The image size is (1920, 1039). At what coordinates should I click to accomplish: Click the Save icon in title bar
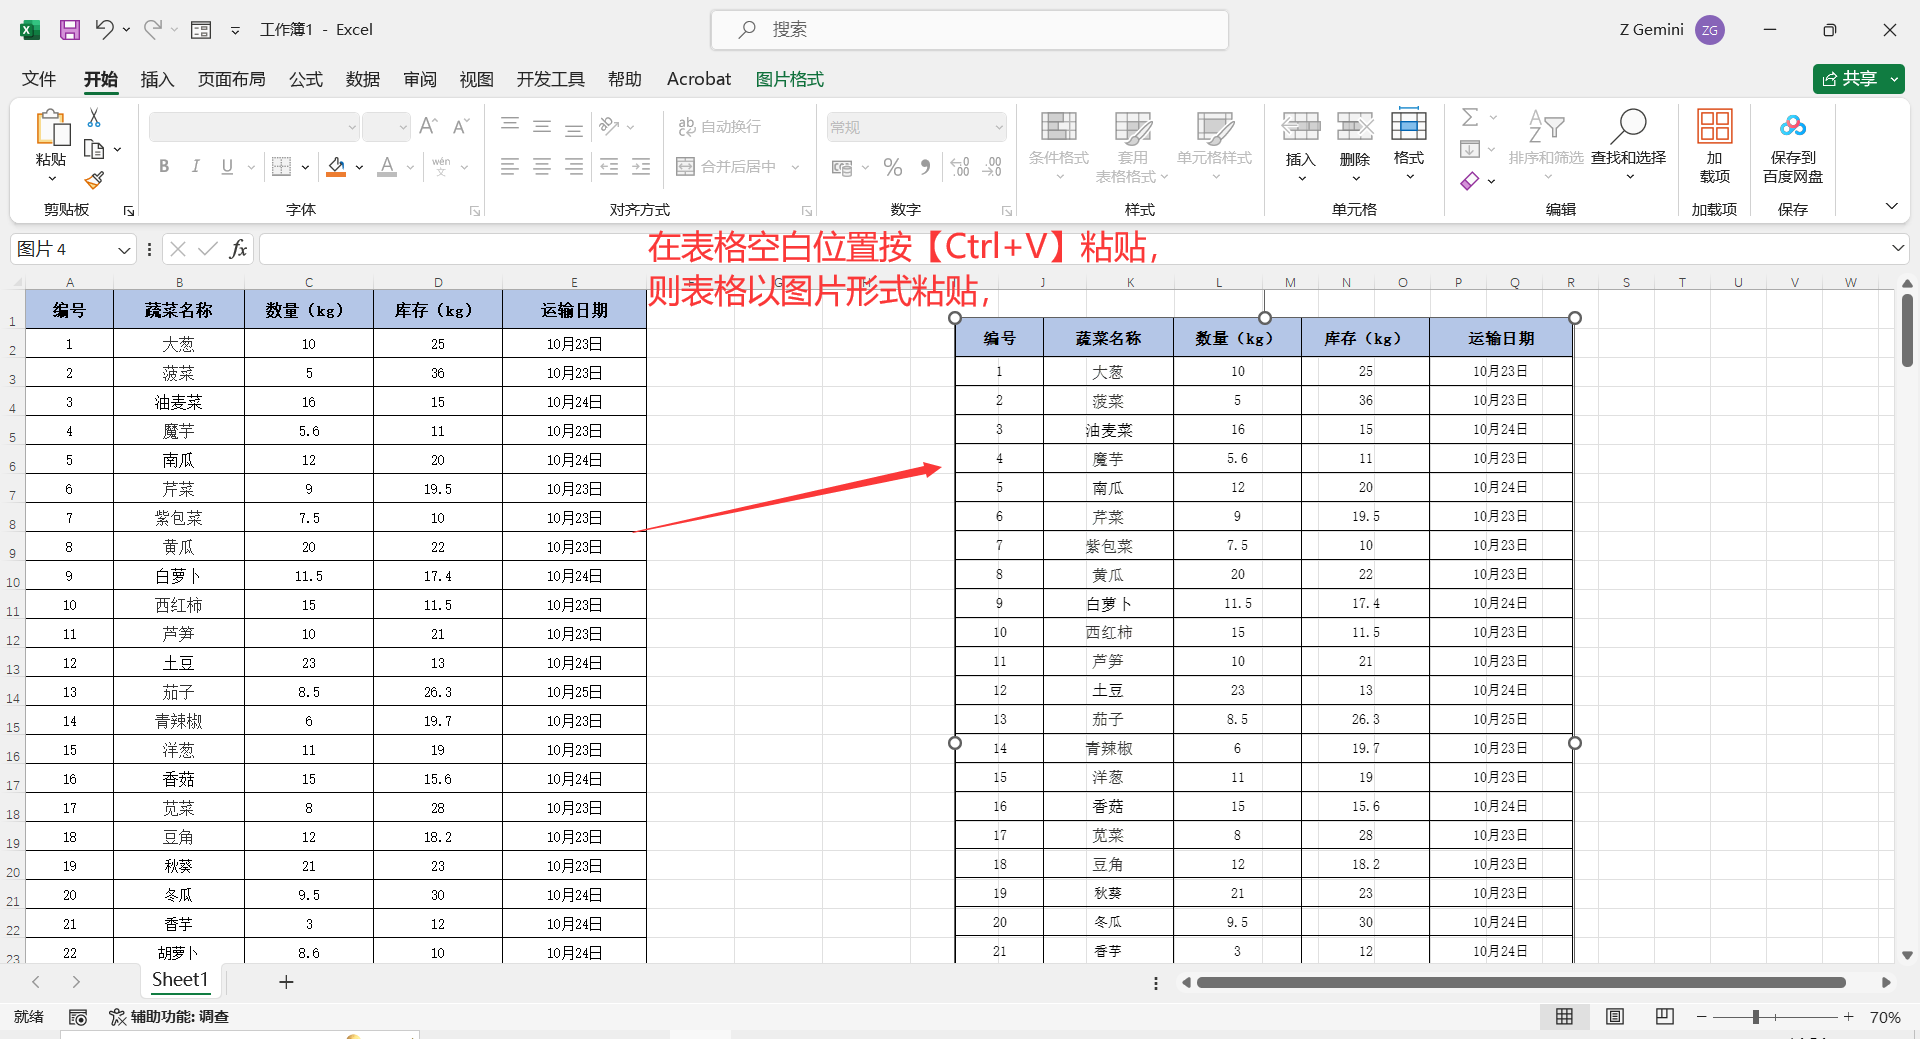(70, 30)
